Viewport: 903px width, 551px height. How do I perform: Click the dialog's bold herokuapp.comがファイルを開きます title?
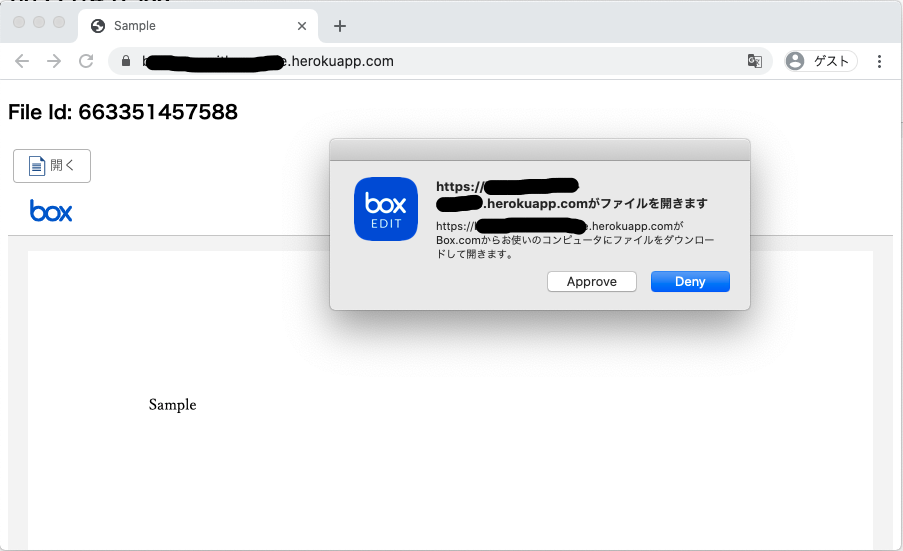pyautogui.click(x=571, y=195)
